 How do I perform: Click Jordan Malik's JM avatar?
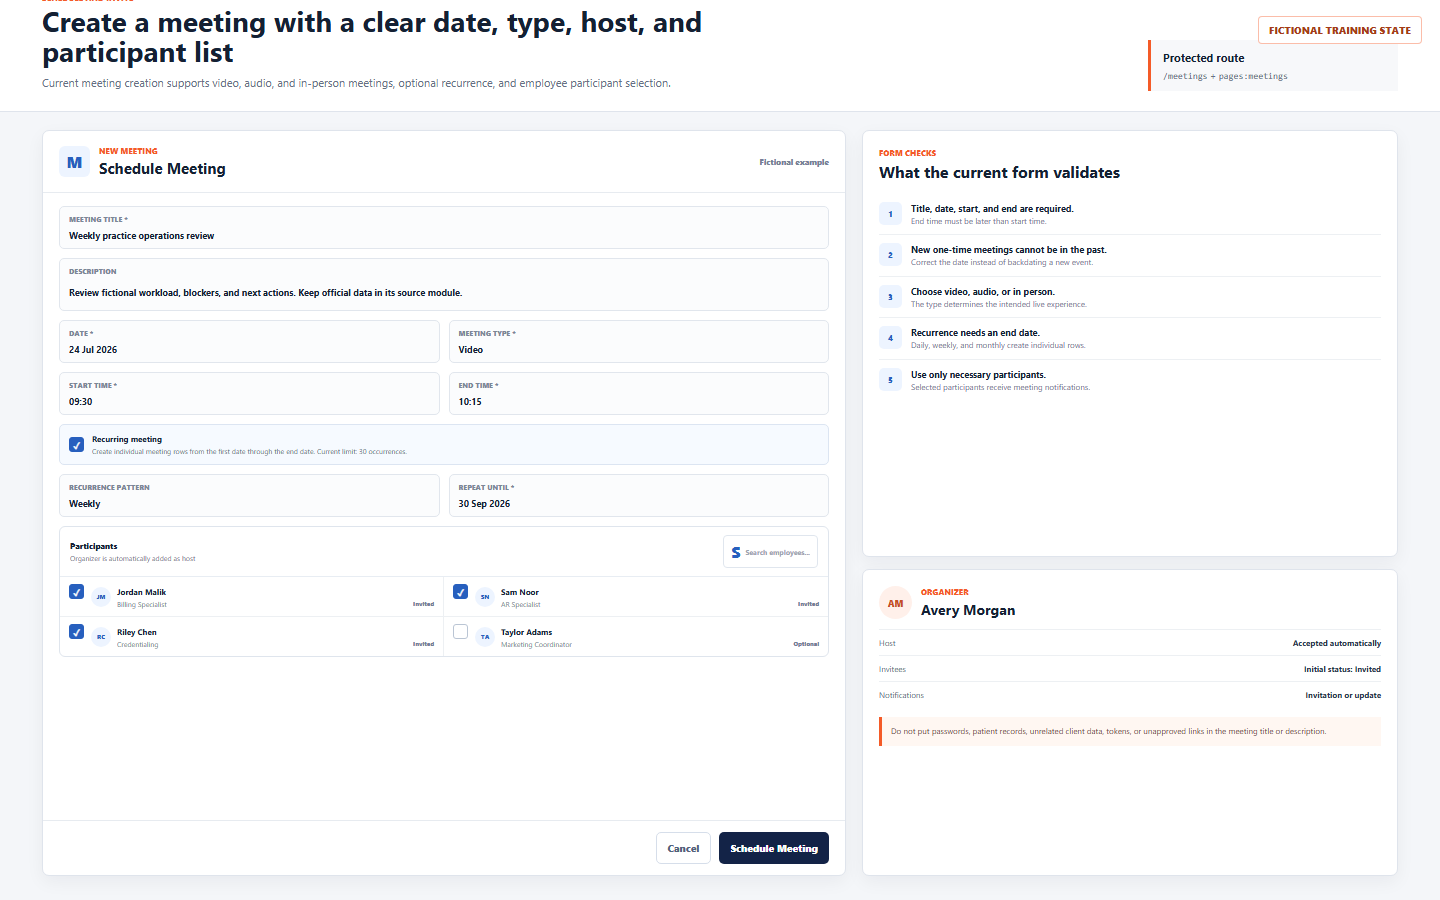tap(101, 597)
